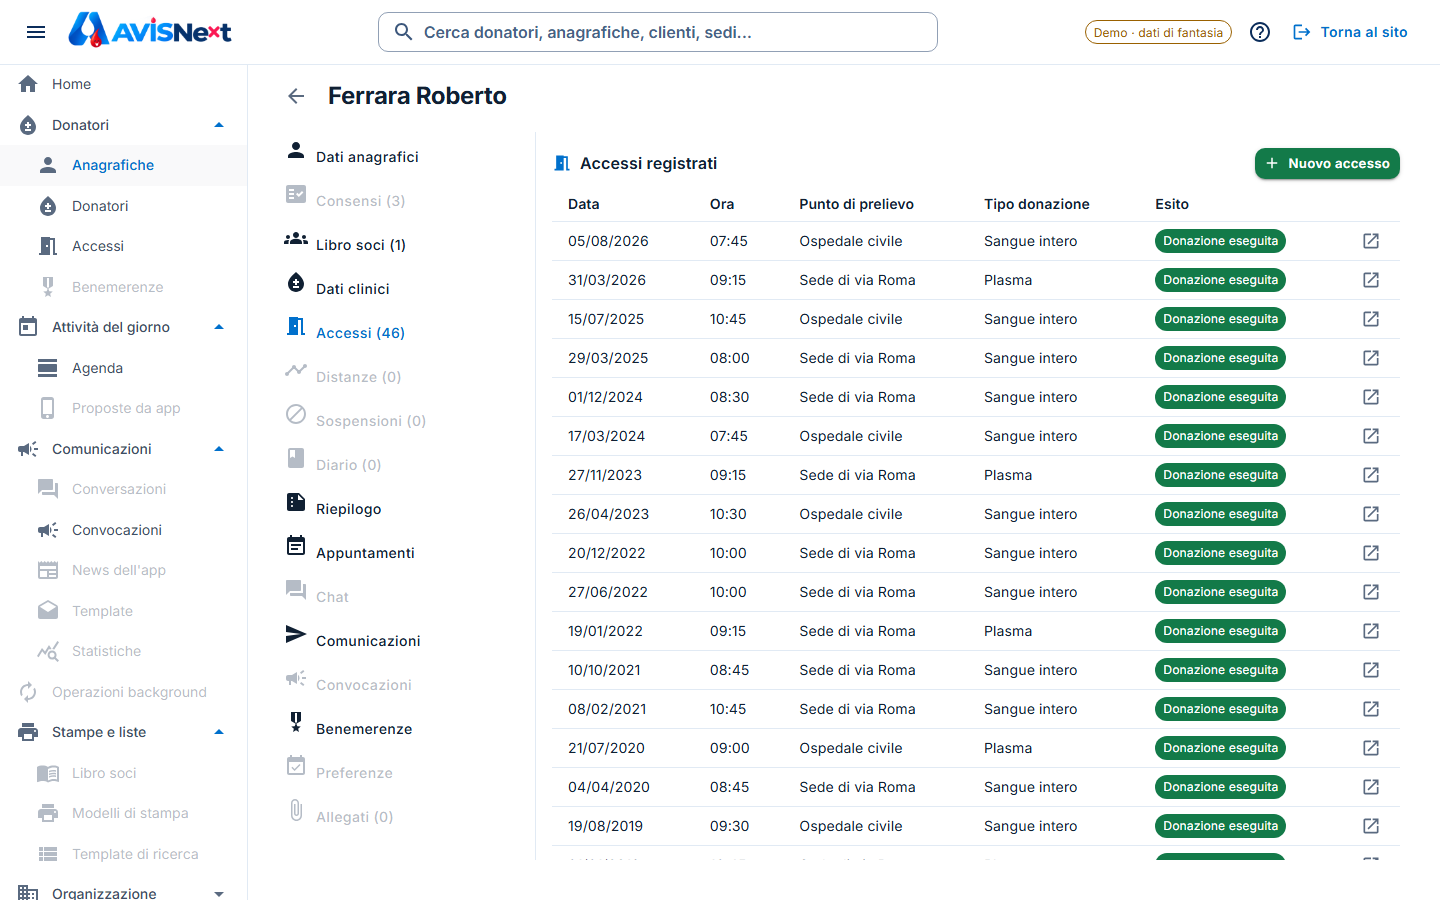Open the Appuntamenti tab
This screenshot has width=1440, height=900.
[350, 552]
